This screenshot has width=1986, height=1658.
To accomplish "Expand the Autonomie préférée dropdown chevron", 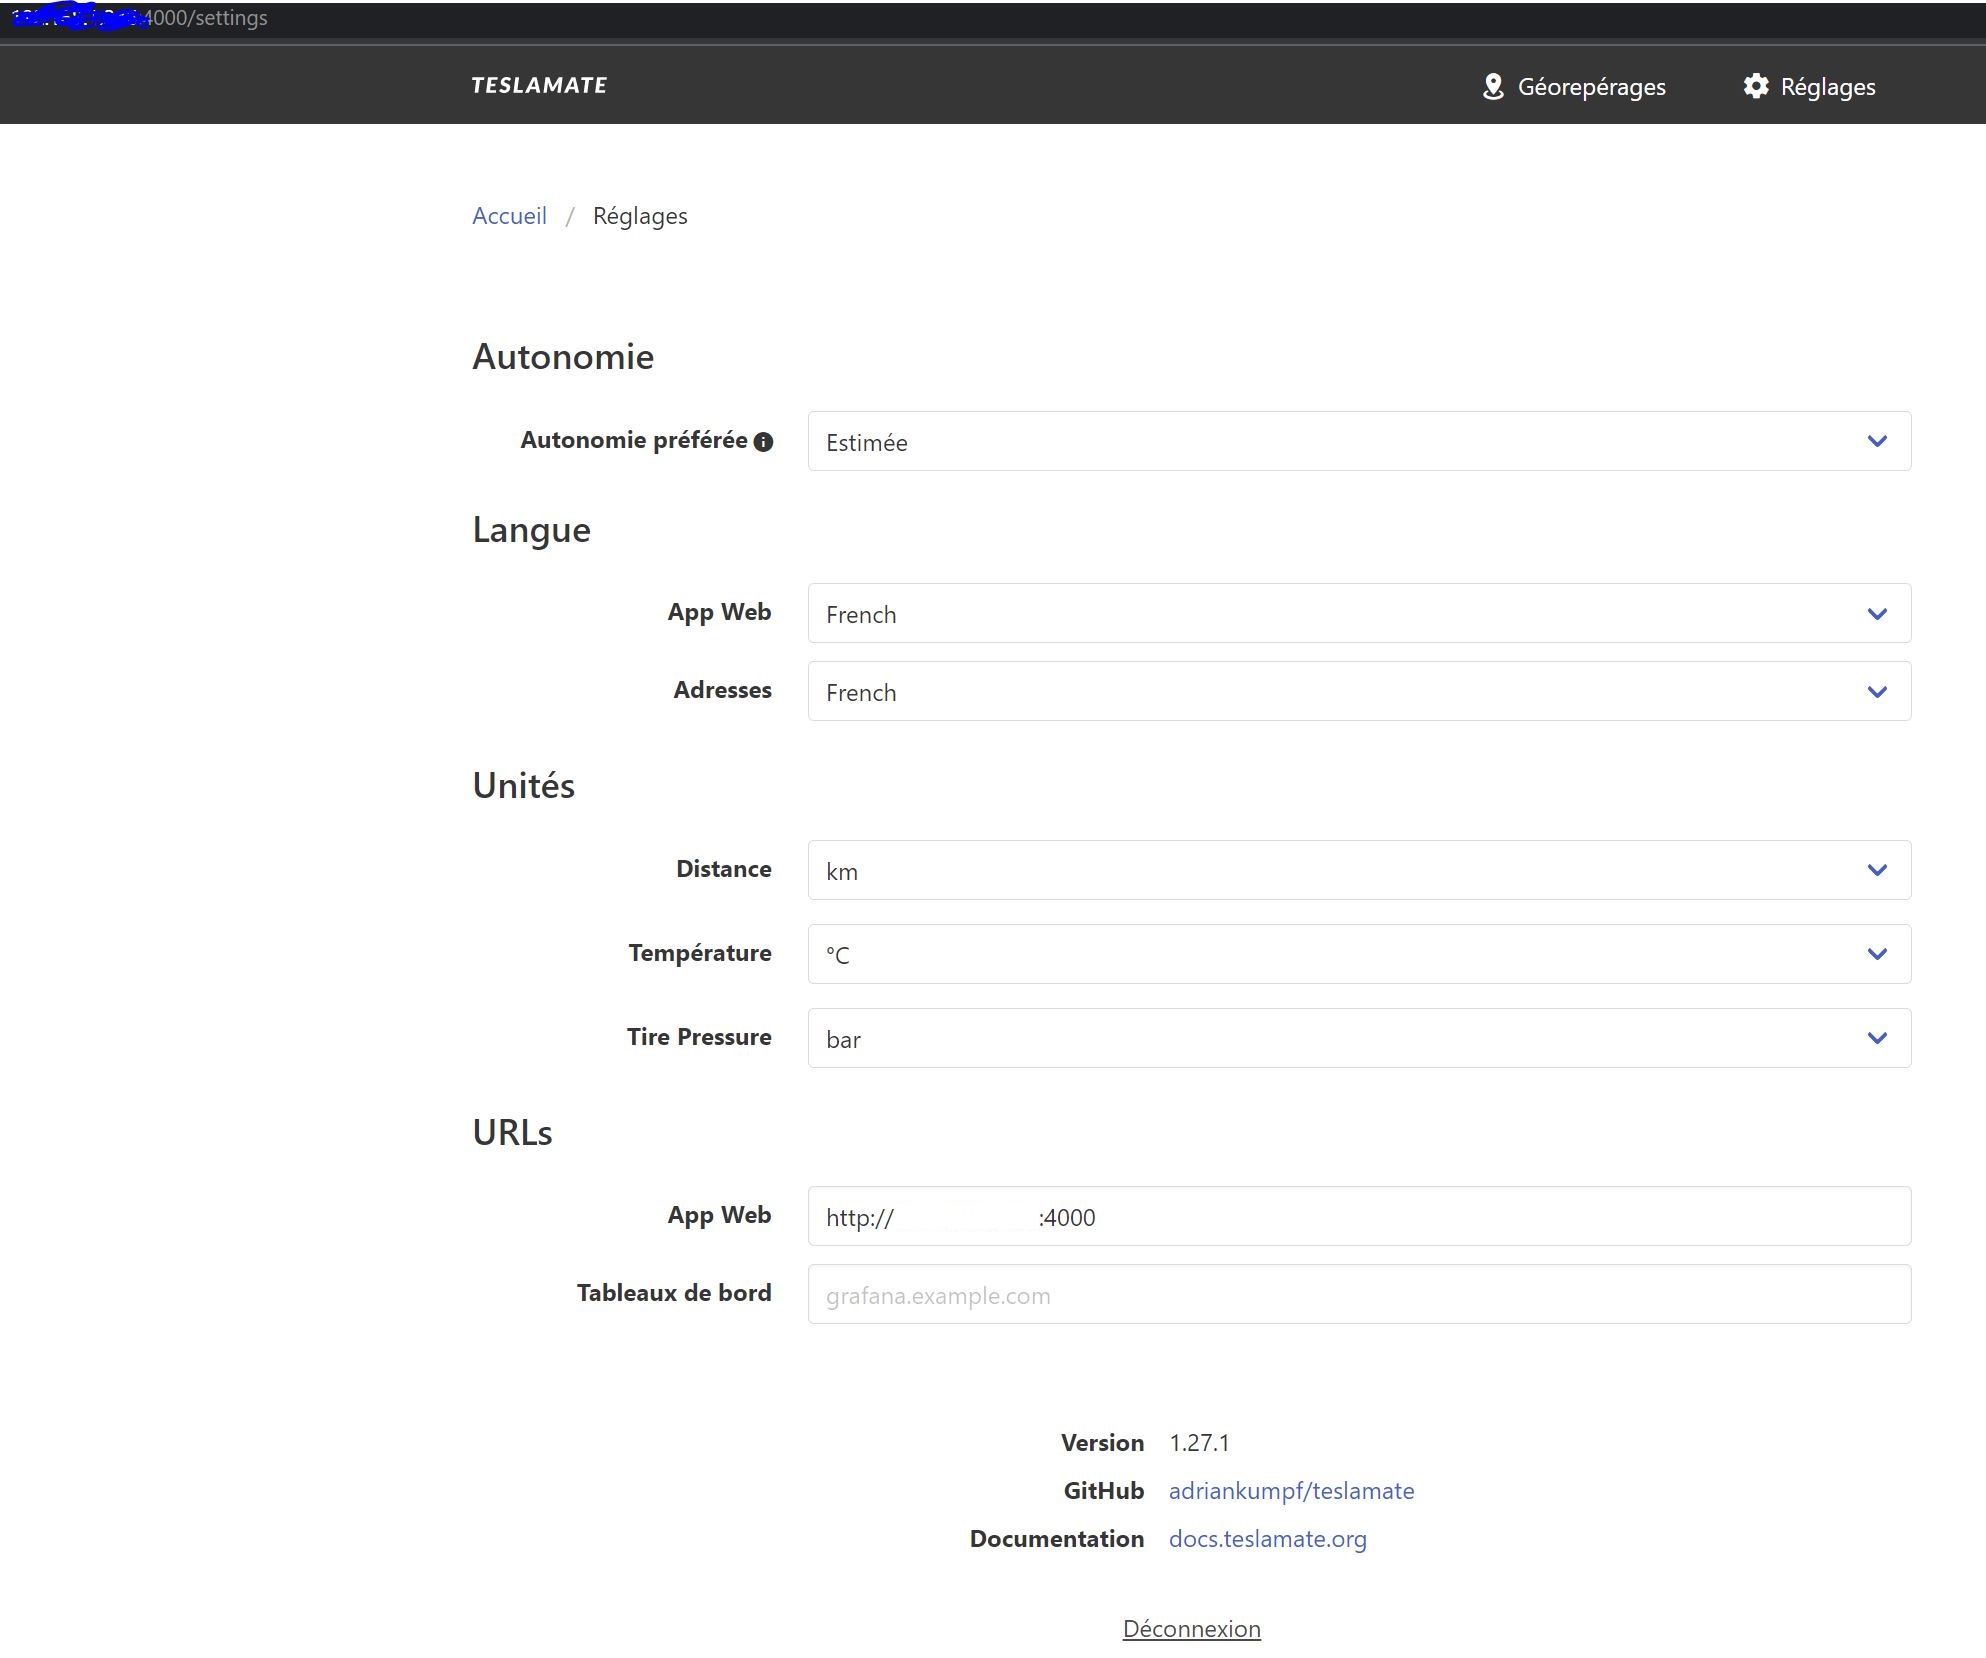I will coord(1877,441).
